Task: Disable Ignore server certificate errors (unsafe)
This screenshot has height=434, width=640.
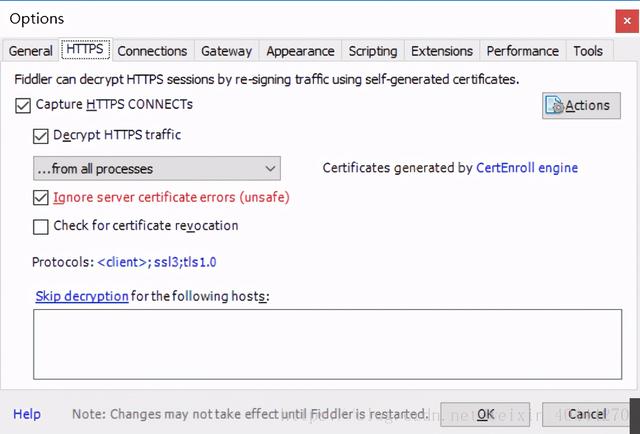Action: pos(40,198)
